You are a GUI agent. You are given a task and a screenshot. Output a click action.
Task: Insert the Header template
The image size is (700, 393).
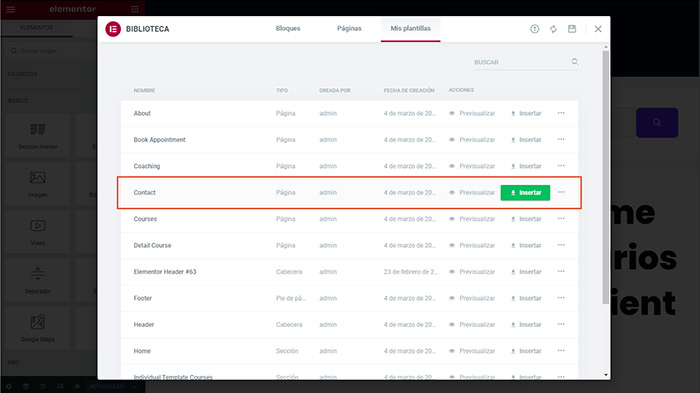[526, 325]
